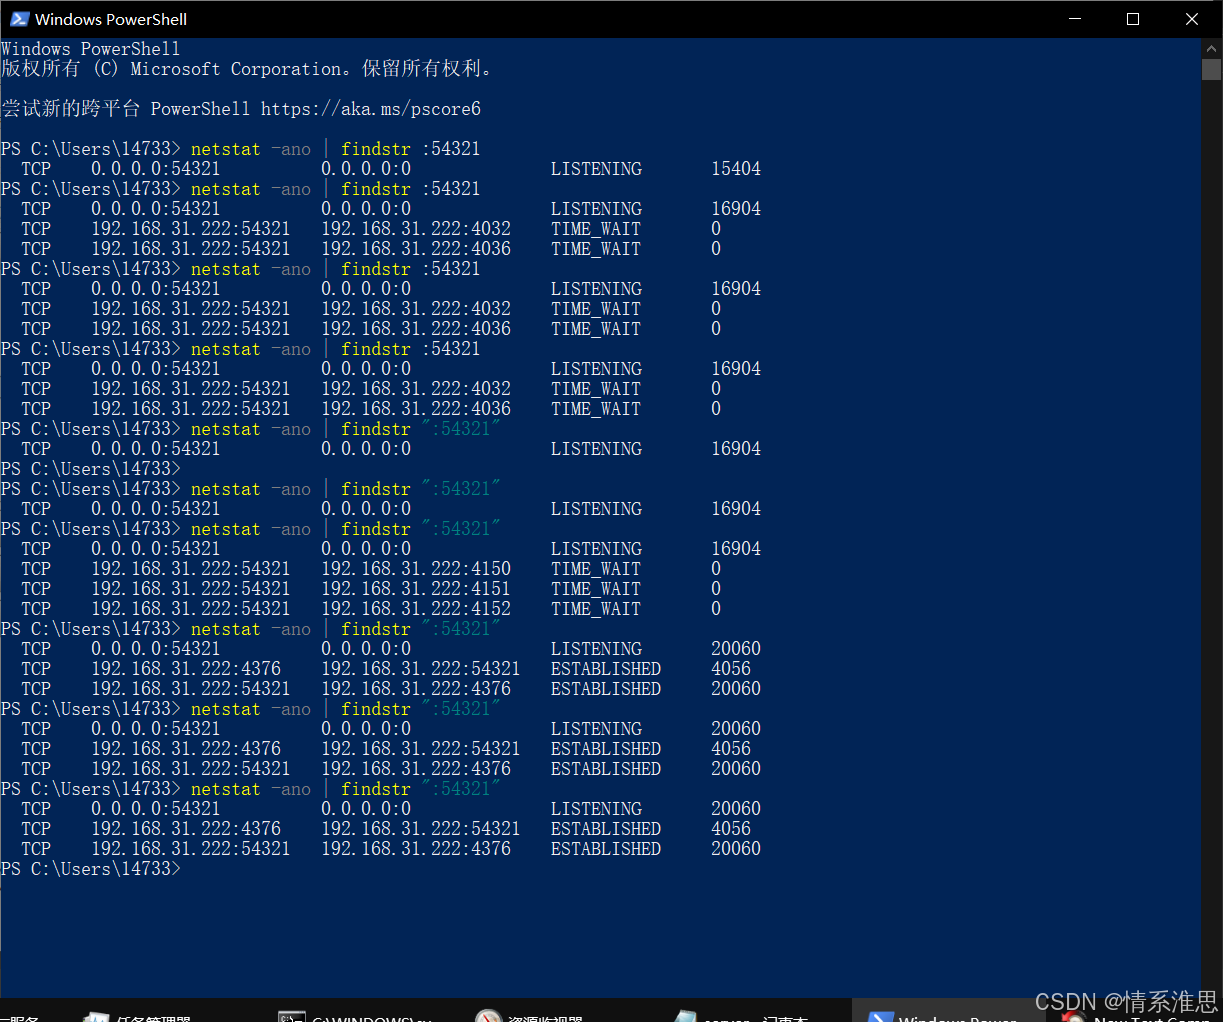Click foreign address 192.168.31.222:4150

(x=416, y=569)
